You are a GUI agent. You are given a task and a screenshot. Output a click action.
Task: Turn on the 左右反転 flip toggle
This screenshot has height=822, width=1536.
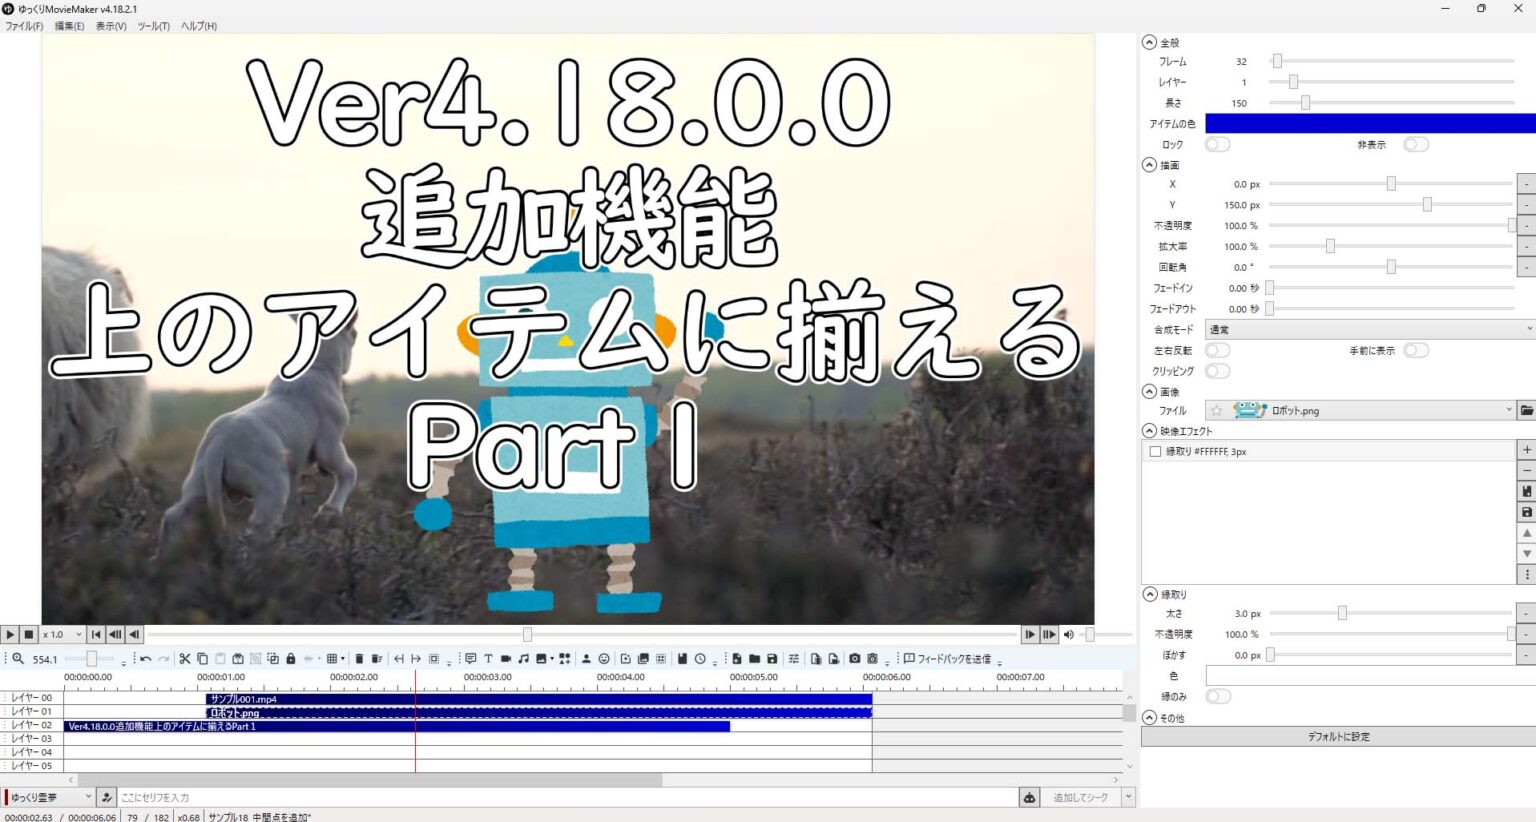[x=1218, y=350]
